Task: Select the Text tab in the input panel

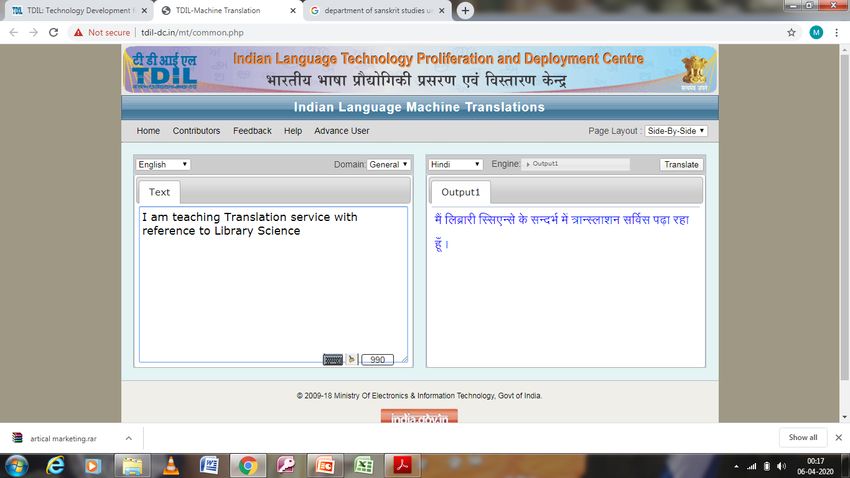Action: tap(159, 192)
